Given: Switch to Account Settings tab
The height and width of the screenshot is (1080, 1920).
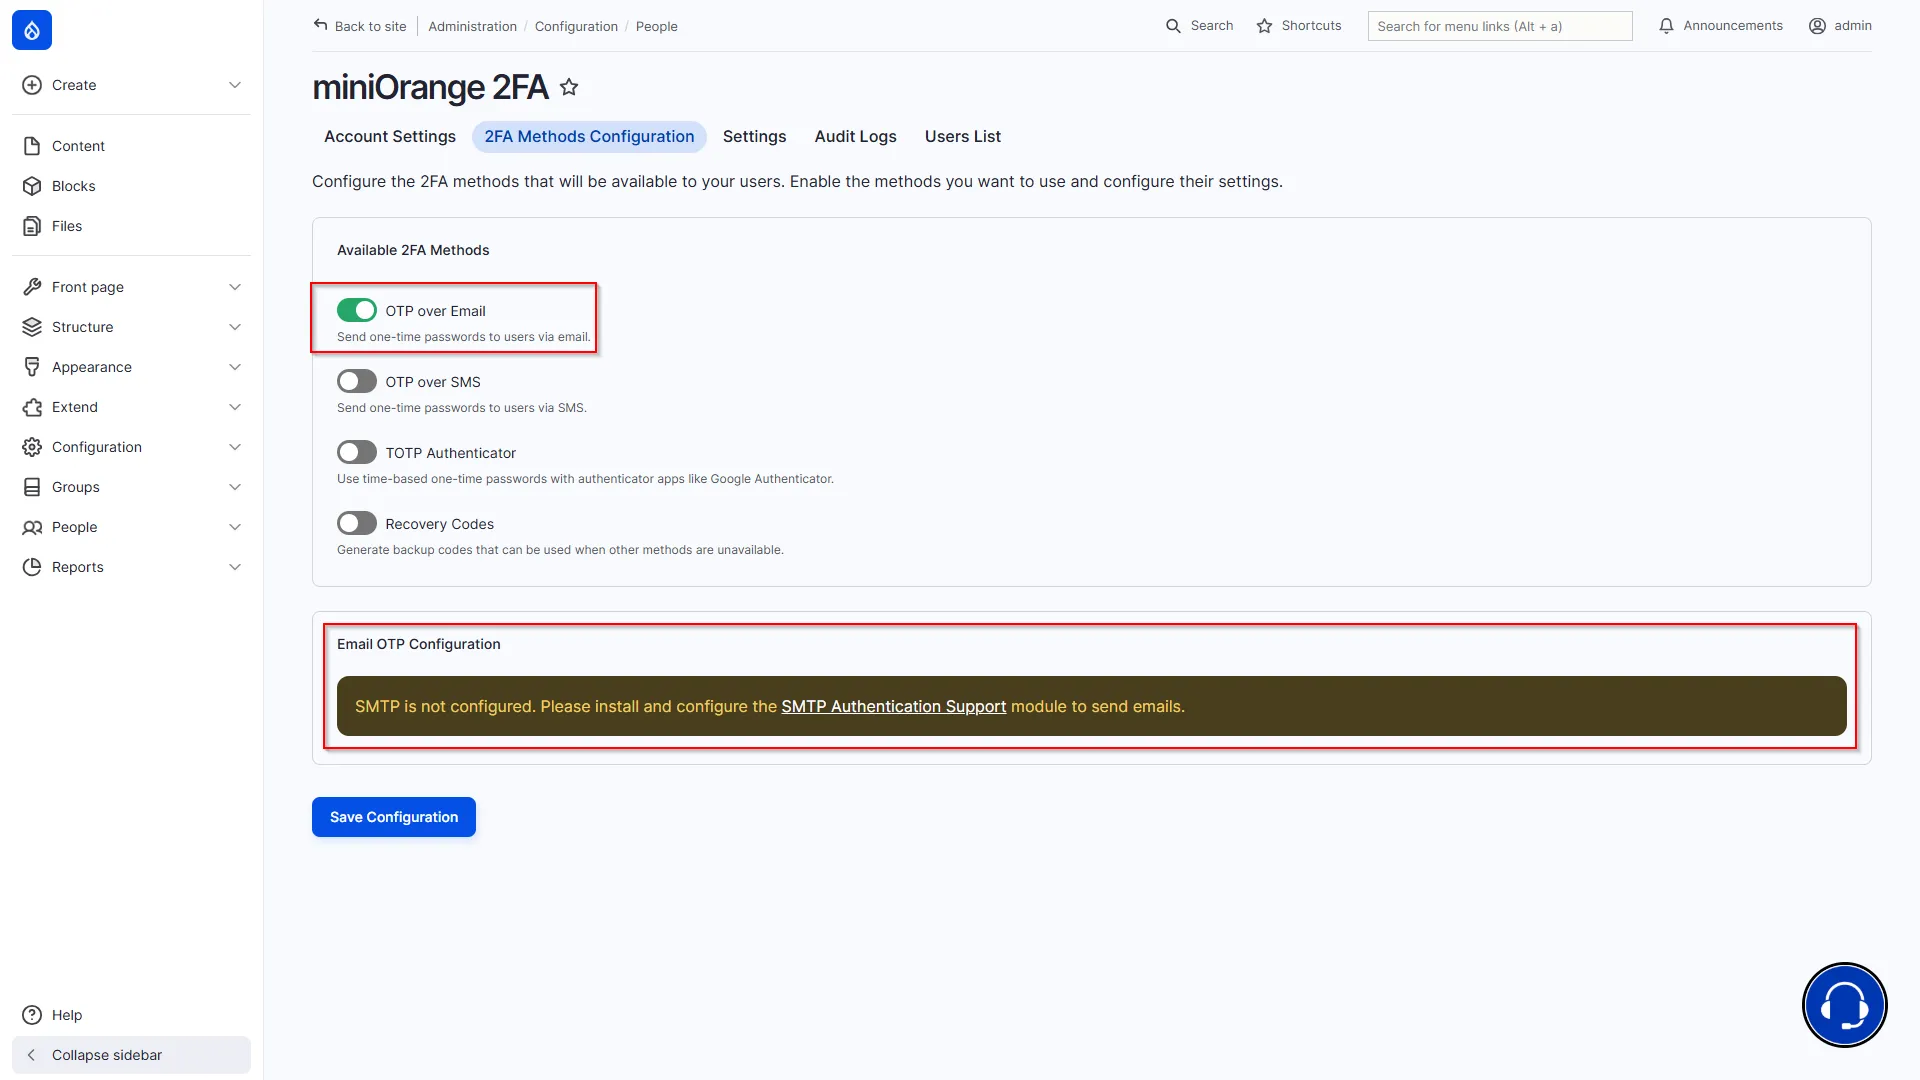Looking at the screenshot, I should point(390,136).
